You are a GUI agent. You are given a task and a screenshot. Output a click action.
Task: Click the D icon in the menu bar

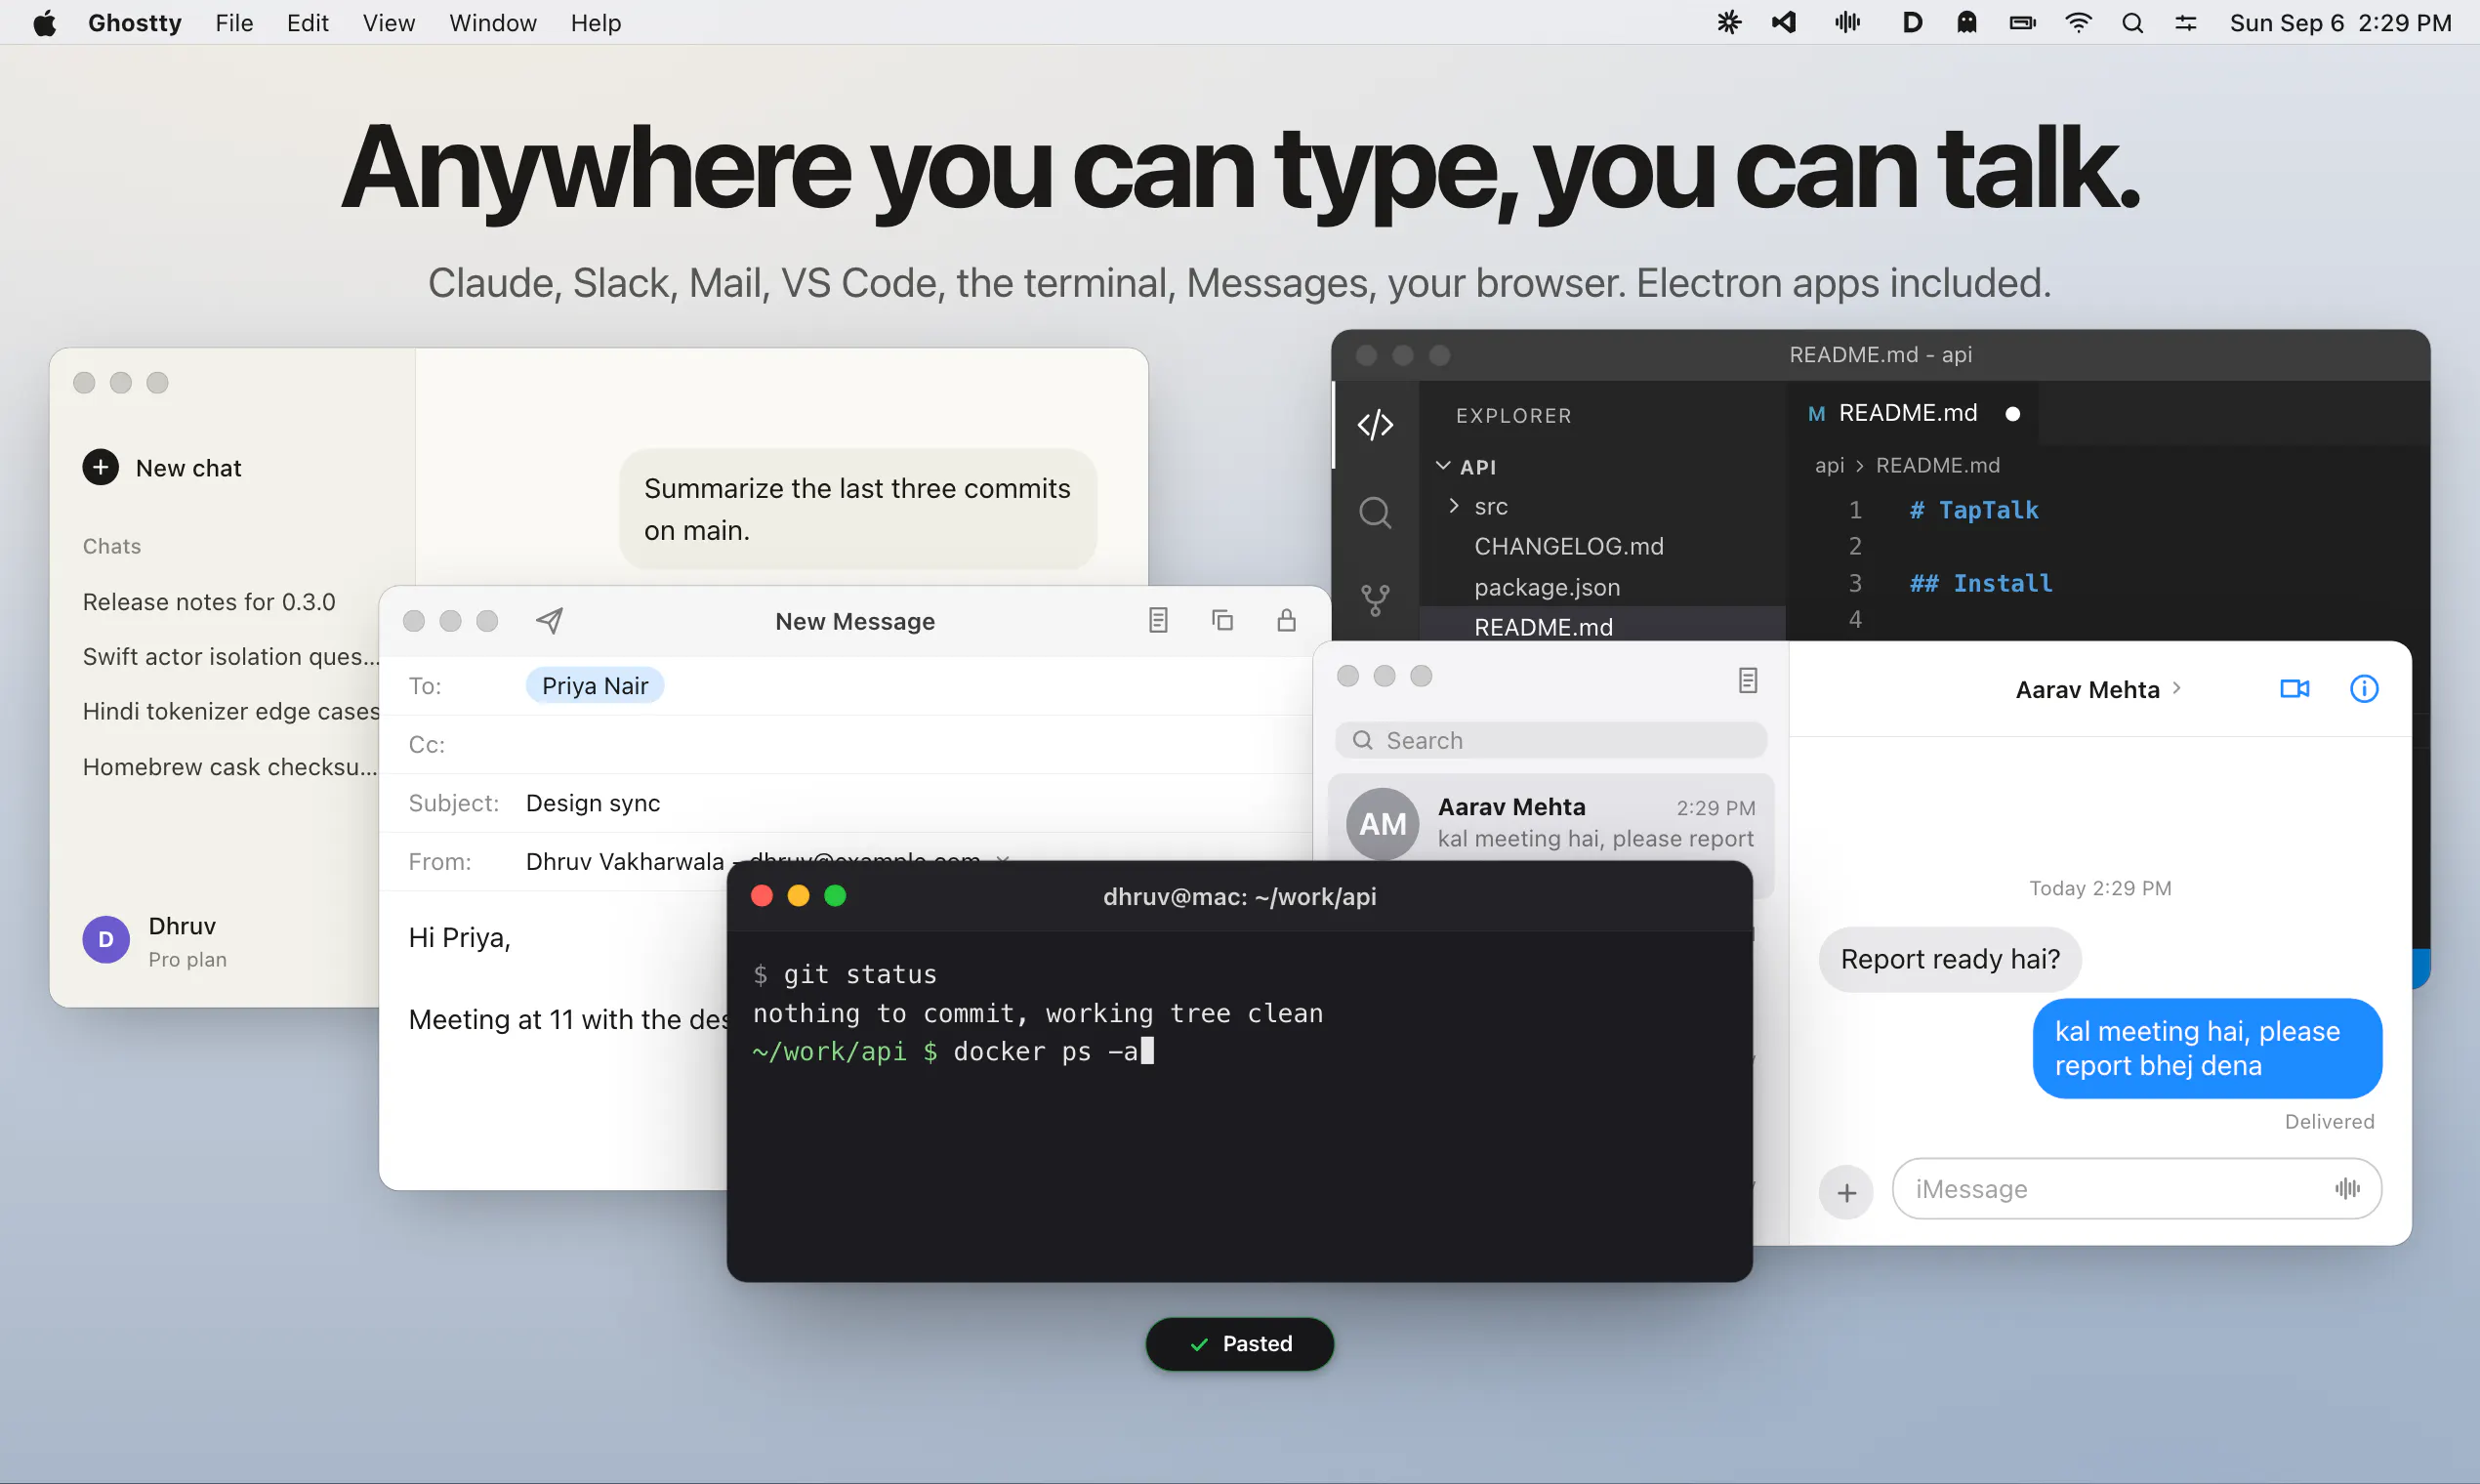(1912, 22)
